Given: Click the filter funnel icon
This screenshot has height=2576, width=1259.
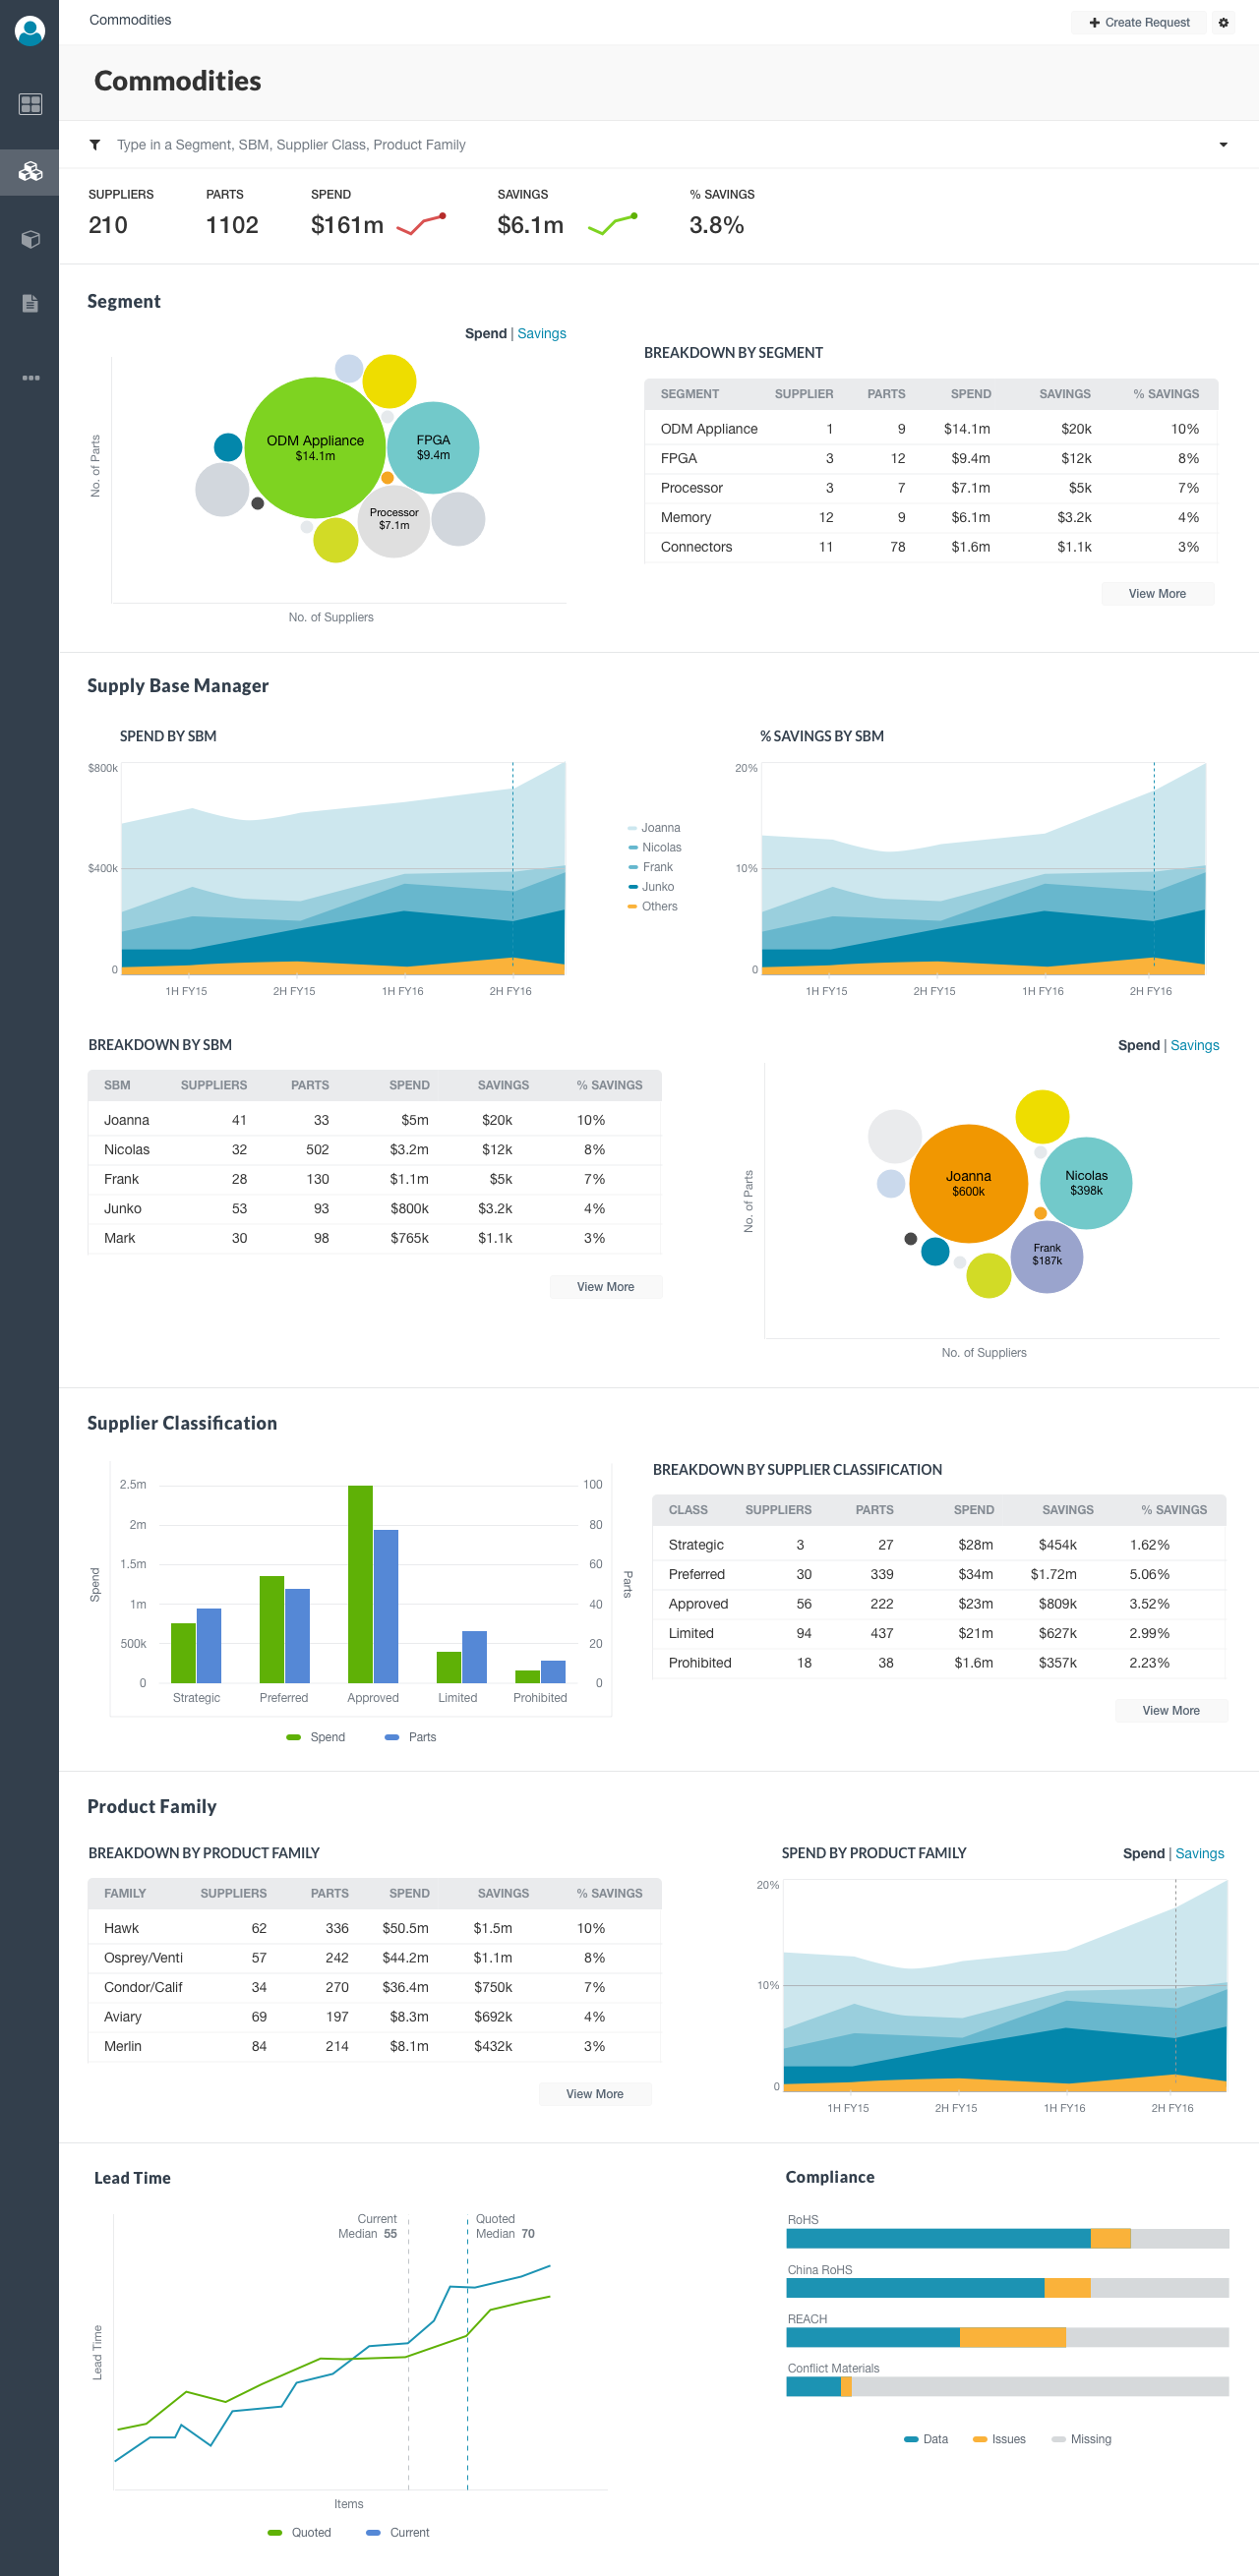Looking at the screenshot, I should (x=95, y=145).
